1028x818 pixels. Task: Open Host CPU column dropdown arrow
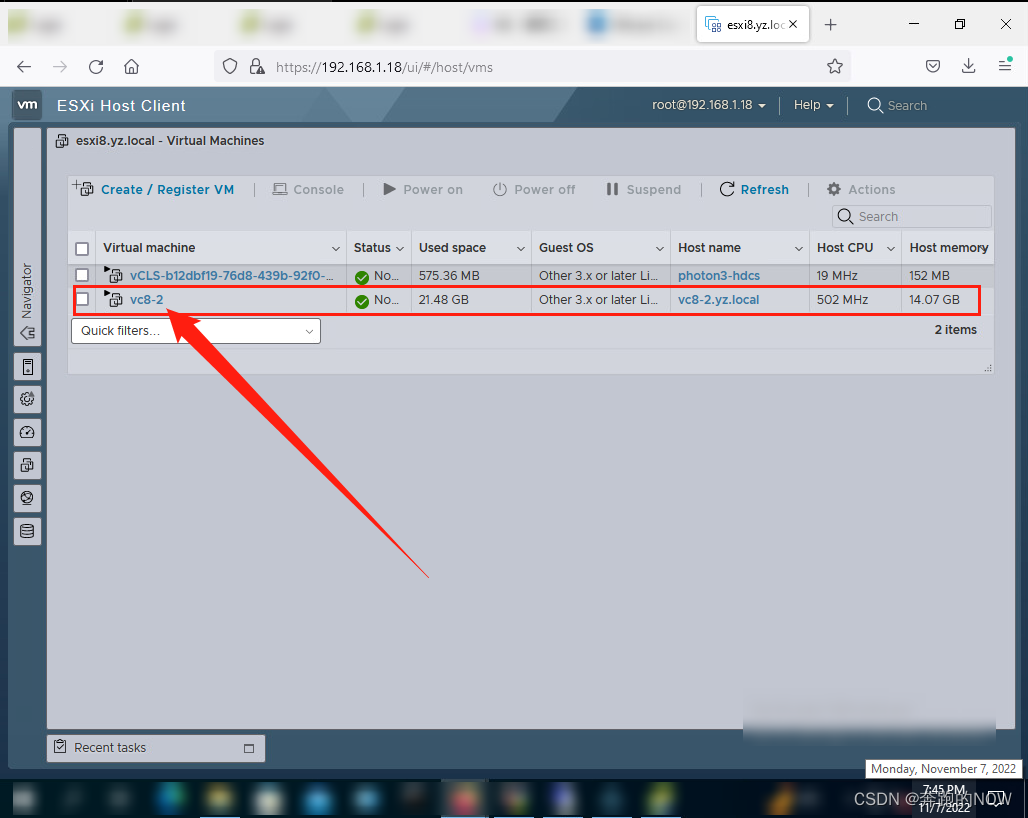891,248
